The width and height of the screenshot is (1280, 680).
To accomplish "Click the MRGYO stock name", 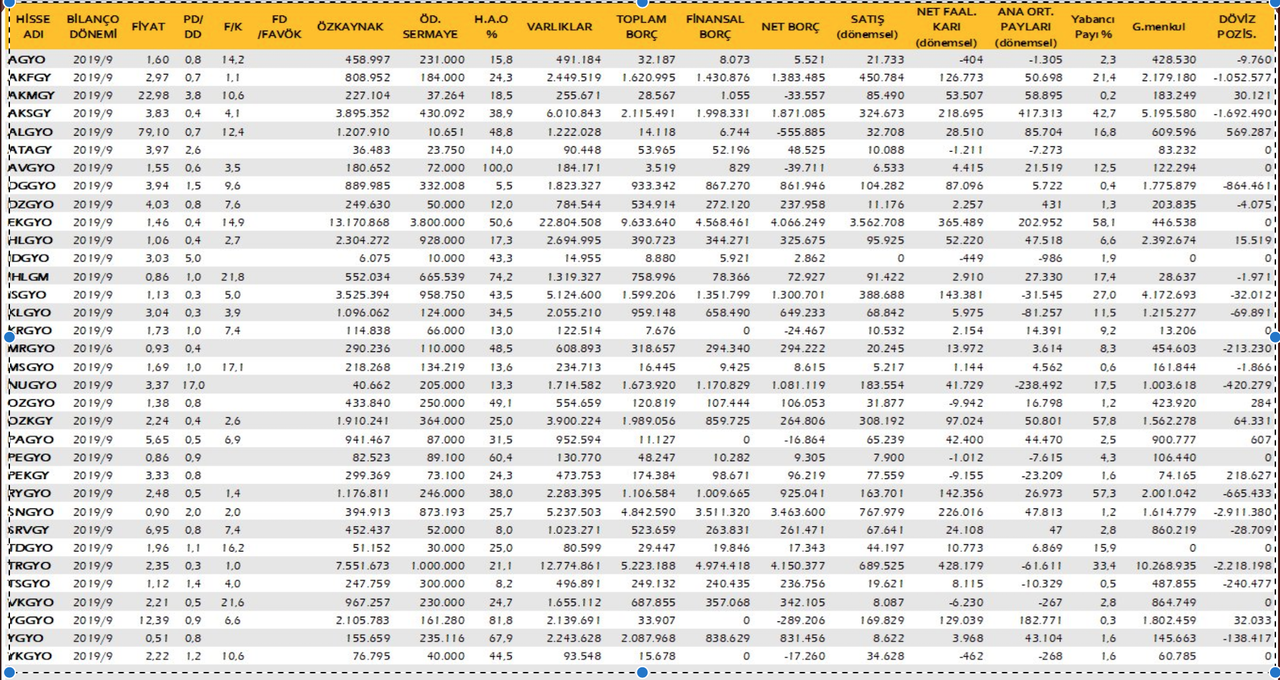I will [x=31, y=348].
